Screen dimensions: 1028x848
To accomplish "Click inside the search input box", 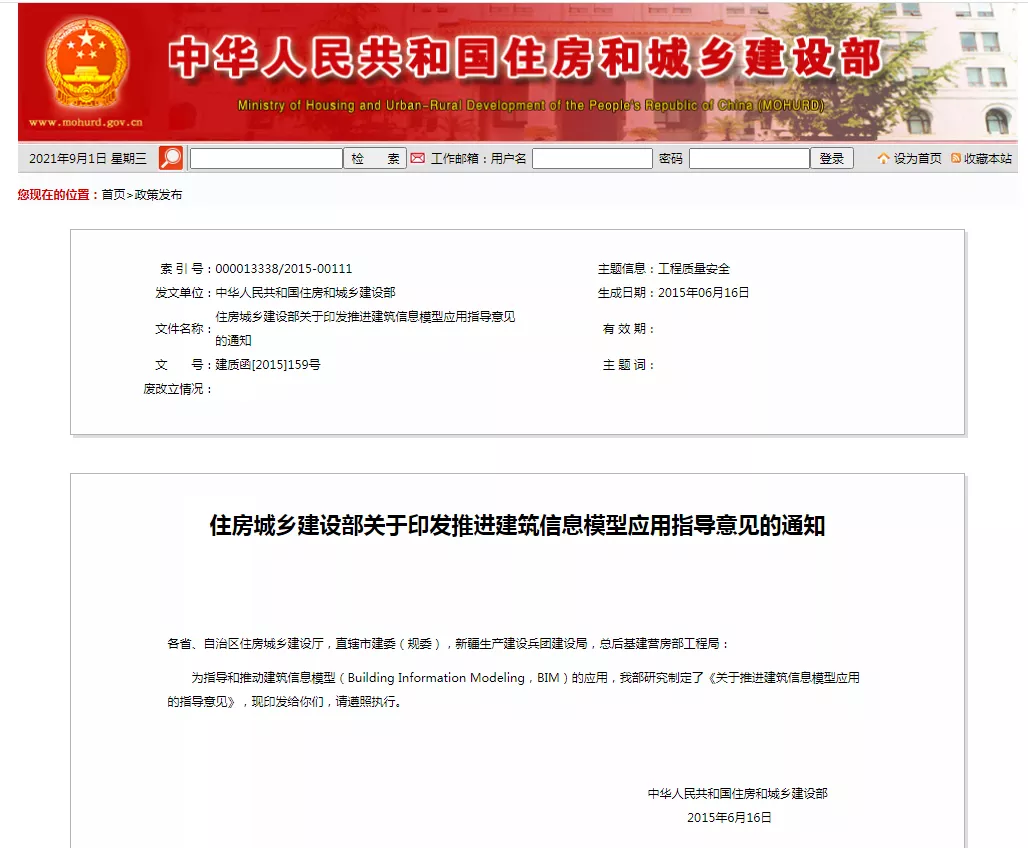I will (x=265, y=157).
